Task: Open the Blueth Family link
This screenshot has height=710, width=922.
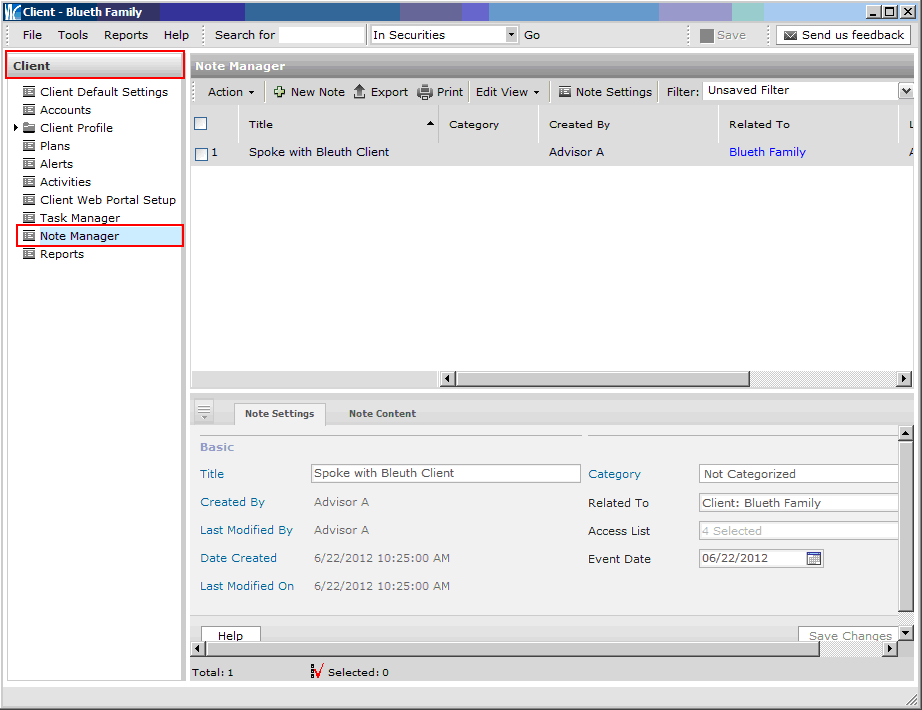Action: [767, 153]
